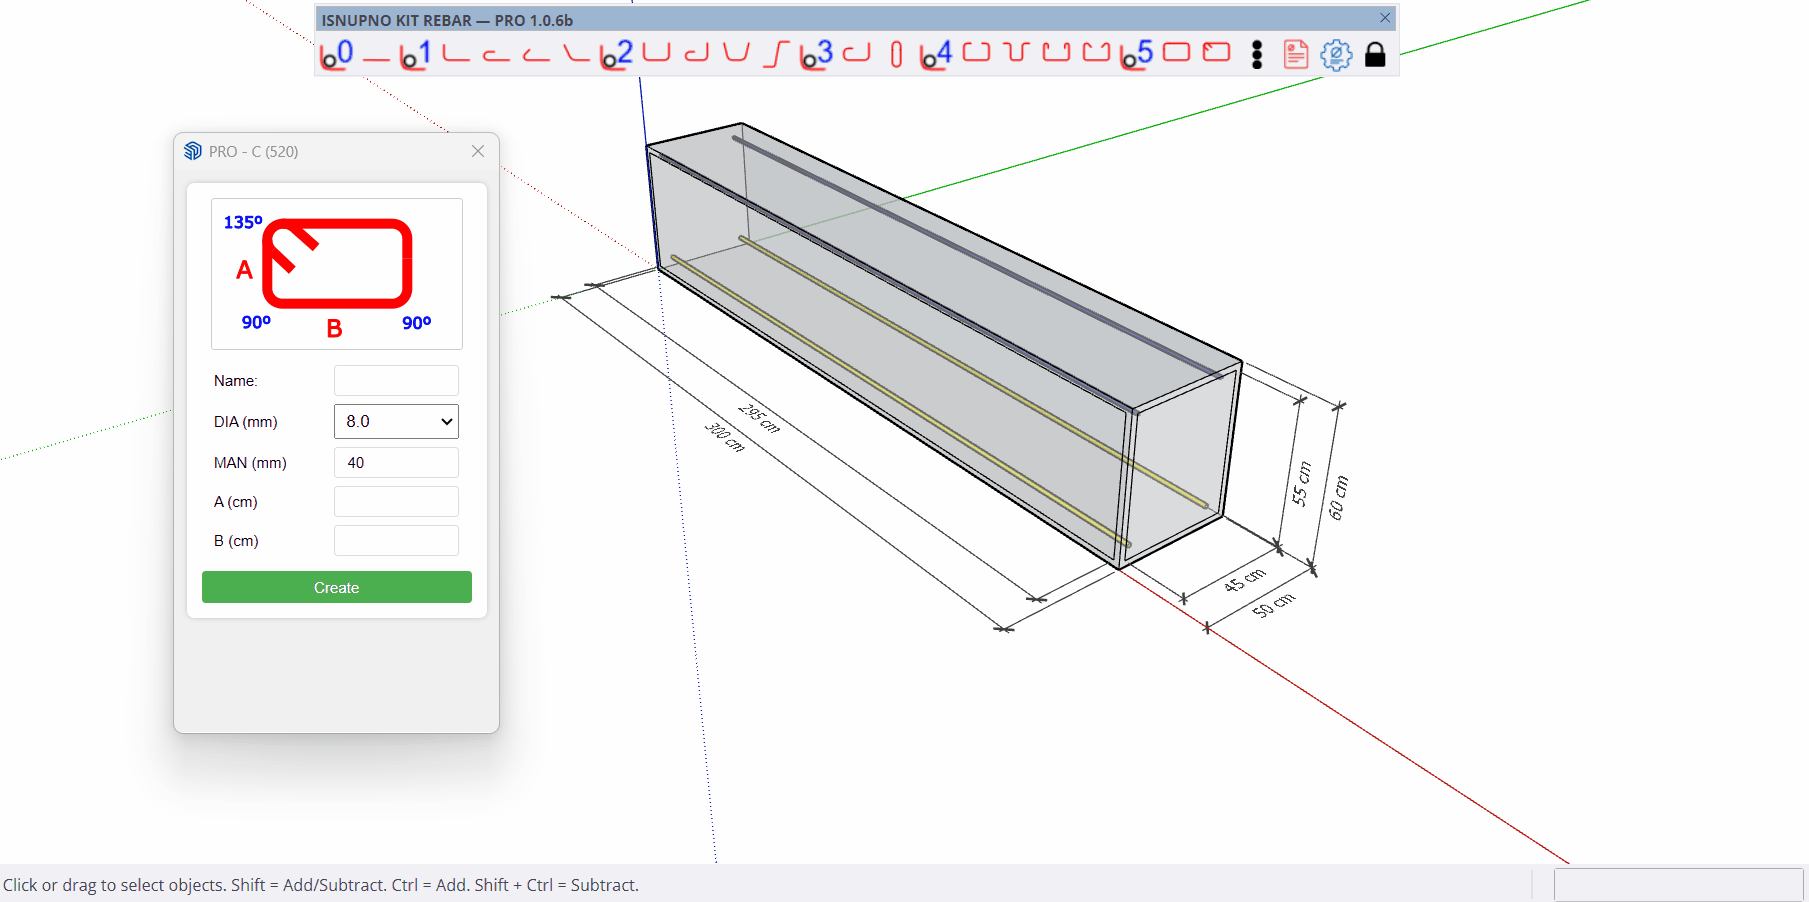The width and height of the screenshot is (1809, 902).
Task: Select the narrow closed loop rebar tool
Action: (x=896, y=55)
